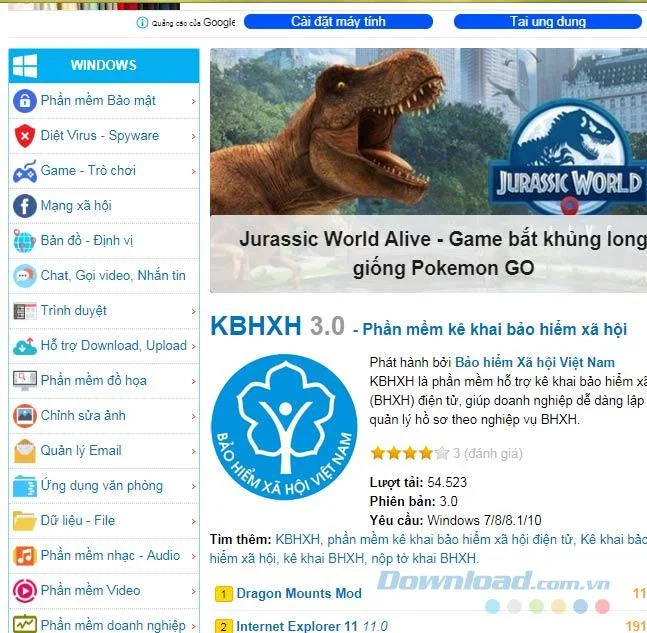Click the game controller icon
This screenshot has width=647, height=633.
(x=25, y=171)
